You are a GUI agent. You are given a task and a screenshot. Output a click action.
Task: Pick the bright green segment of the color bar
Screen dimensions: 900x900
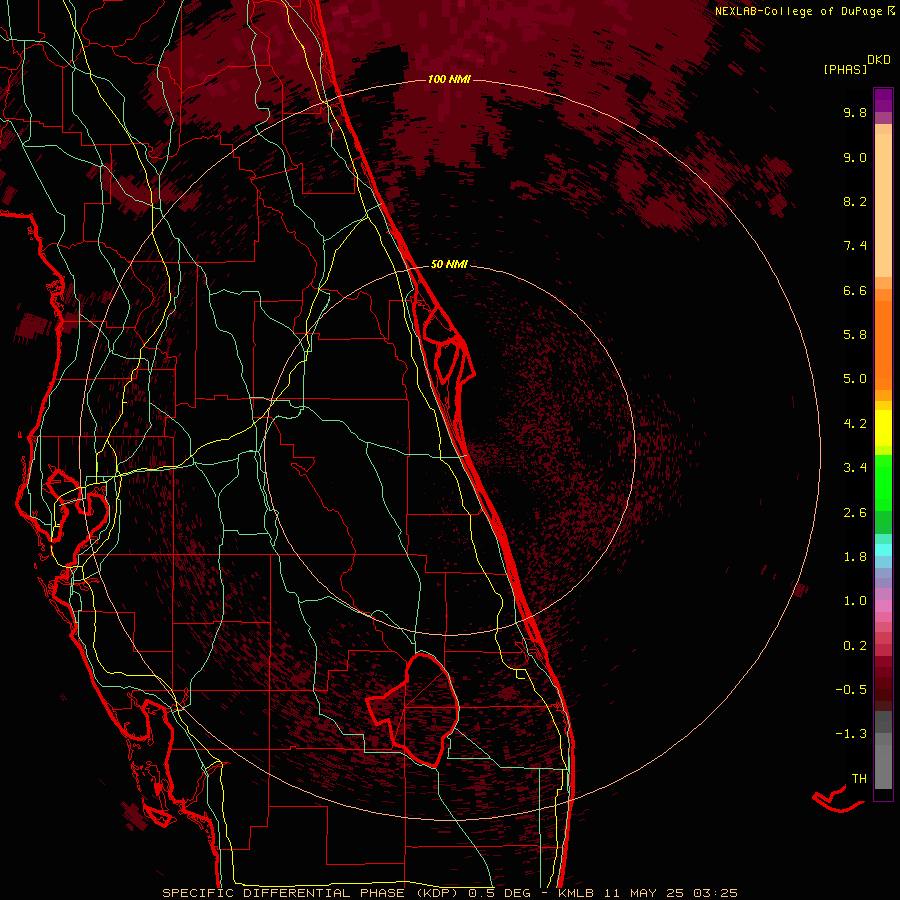[883, 482]
